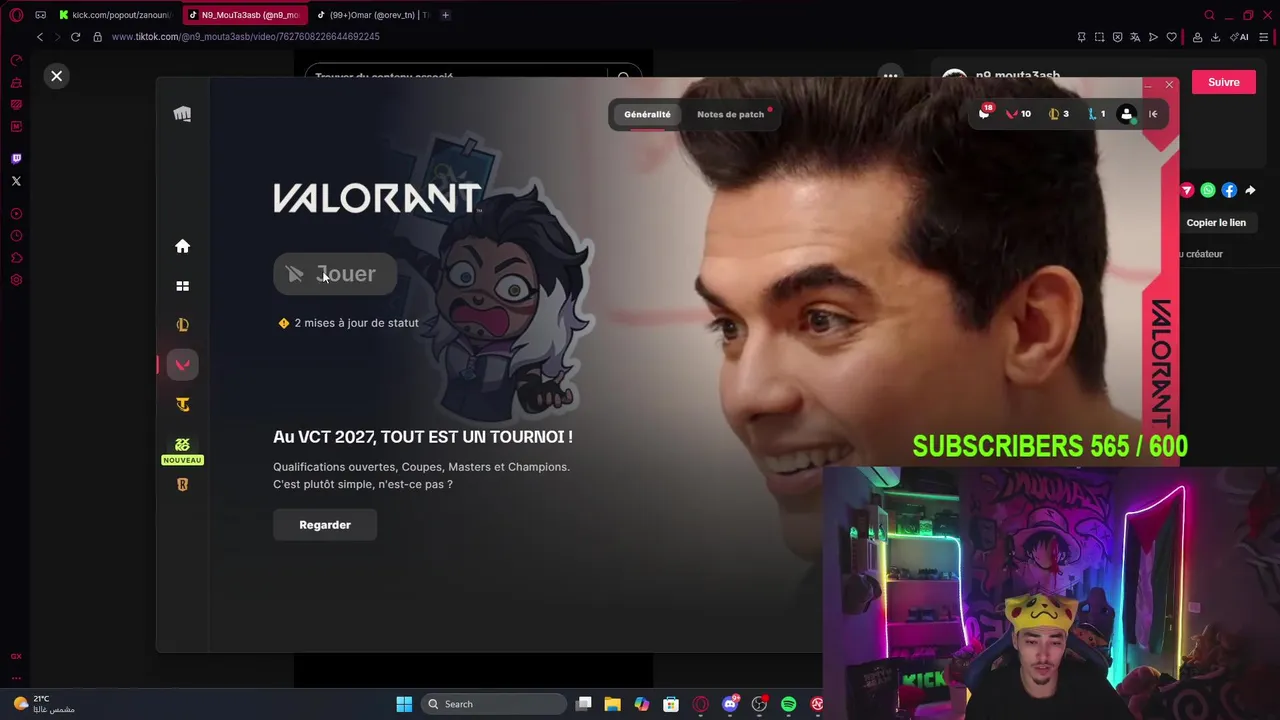Share the video to WhatsApp

click(1208, 190)
